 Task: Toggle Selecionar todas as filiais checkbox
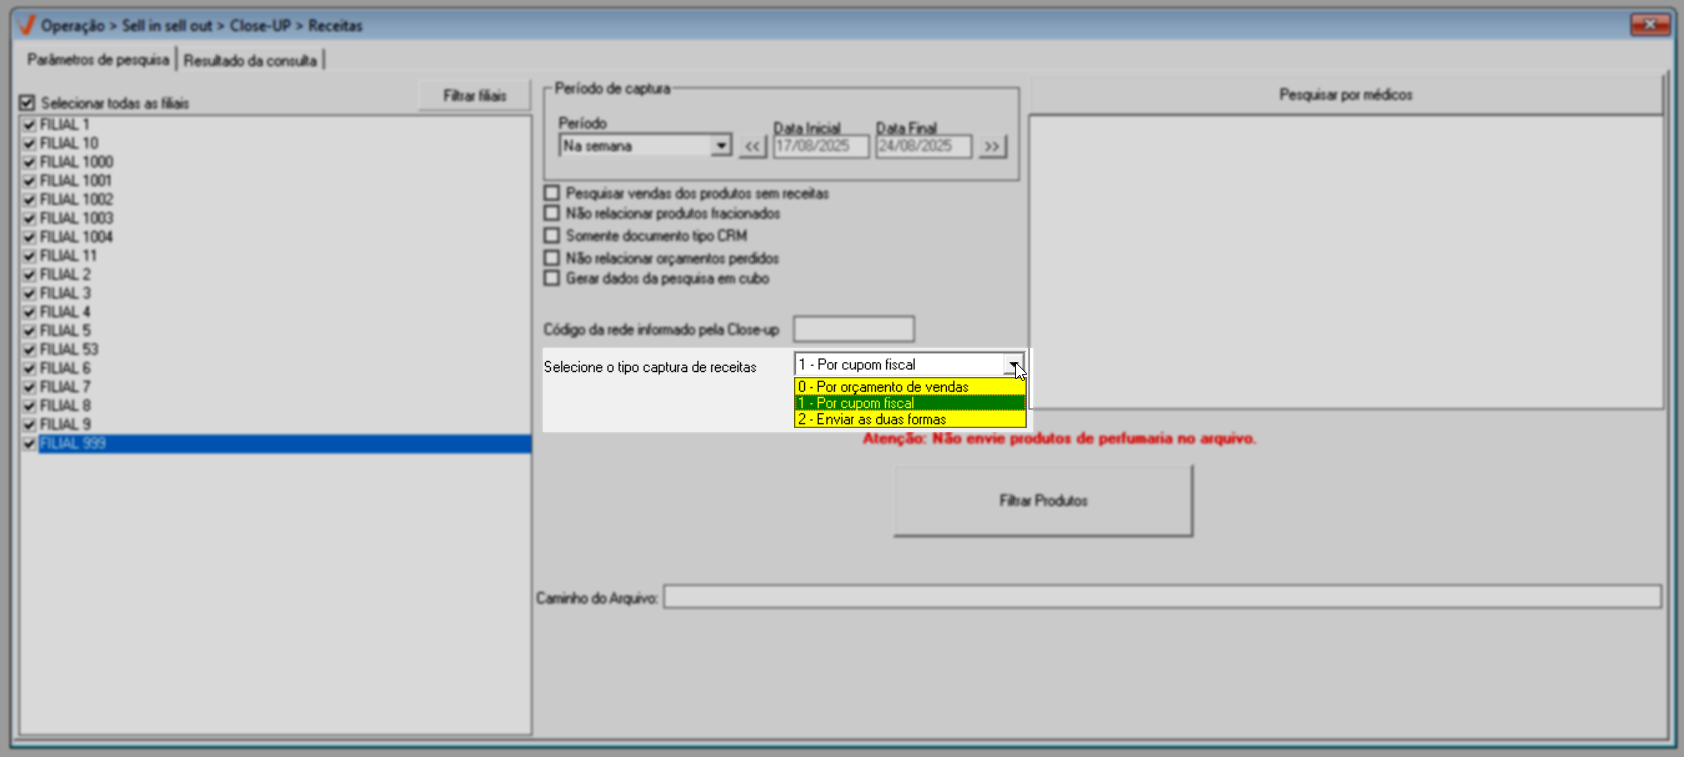coord(27,103)
